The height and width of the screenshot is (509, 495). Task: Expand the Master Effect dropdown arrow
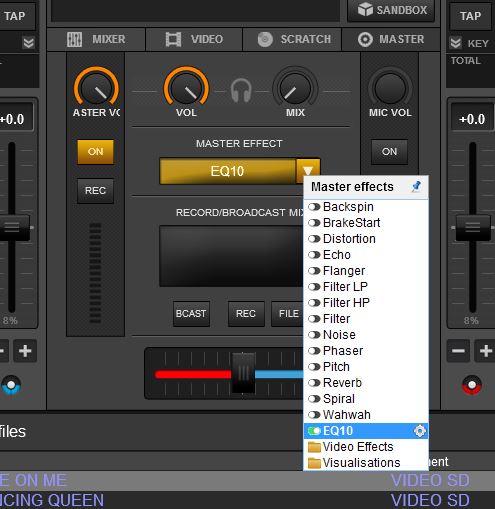tap(308, 171)
